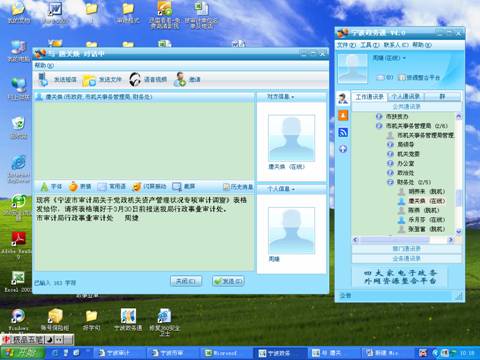Click the orange contact sidebar icon
This screenshot has width=480, height=360.
343,115
